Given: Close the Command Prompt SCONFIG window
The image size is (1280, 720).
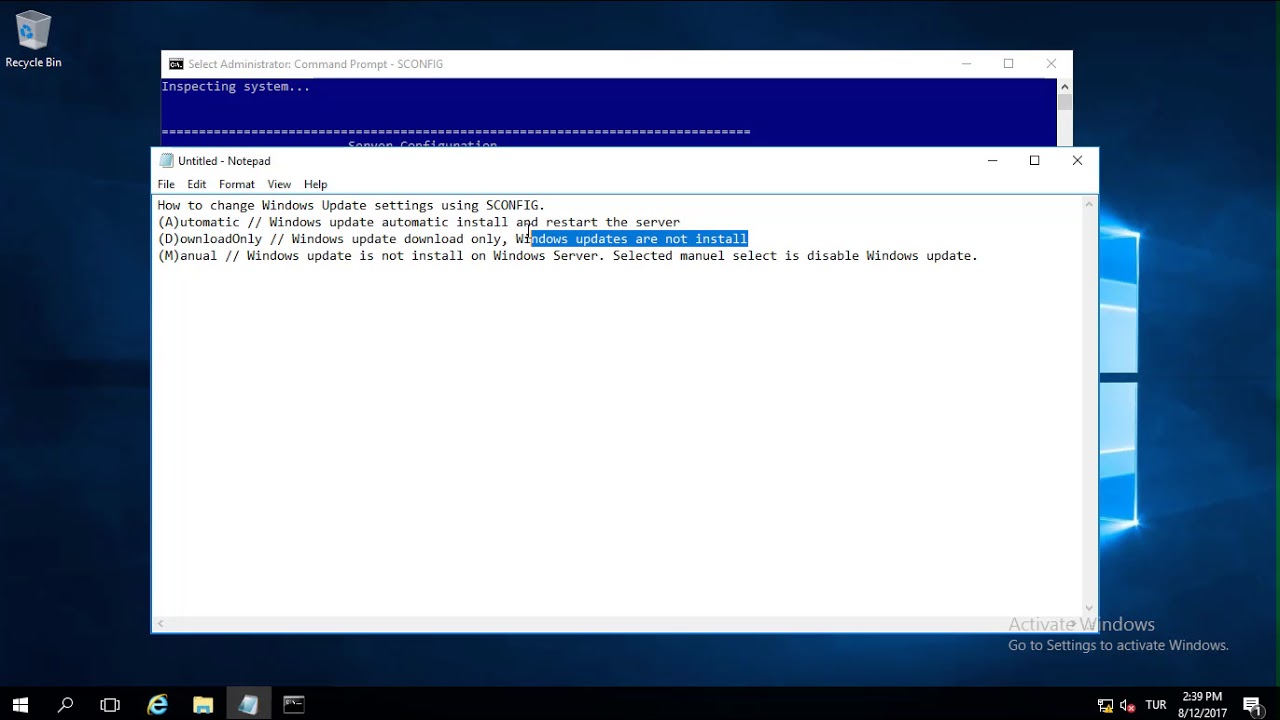Looking at the screenshot, I should point(1051,64).
